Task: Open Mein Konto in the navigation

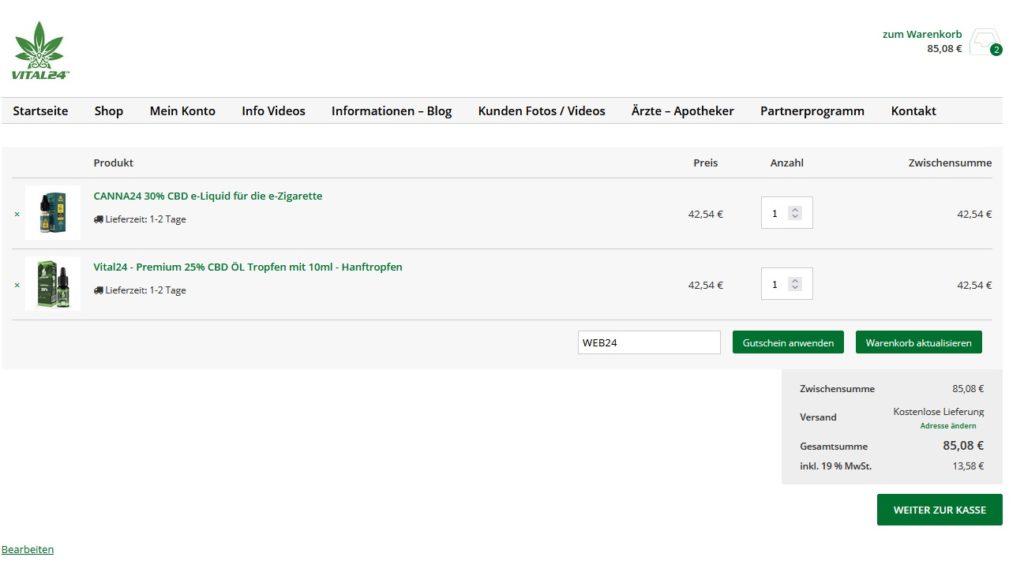Action: 182,111
